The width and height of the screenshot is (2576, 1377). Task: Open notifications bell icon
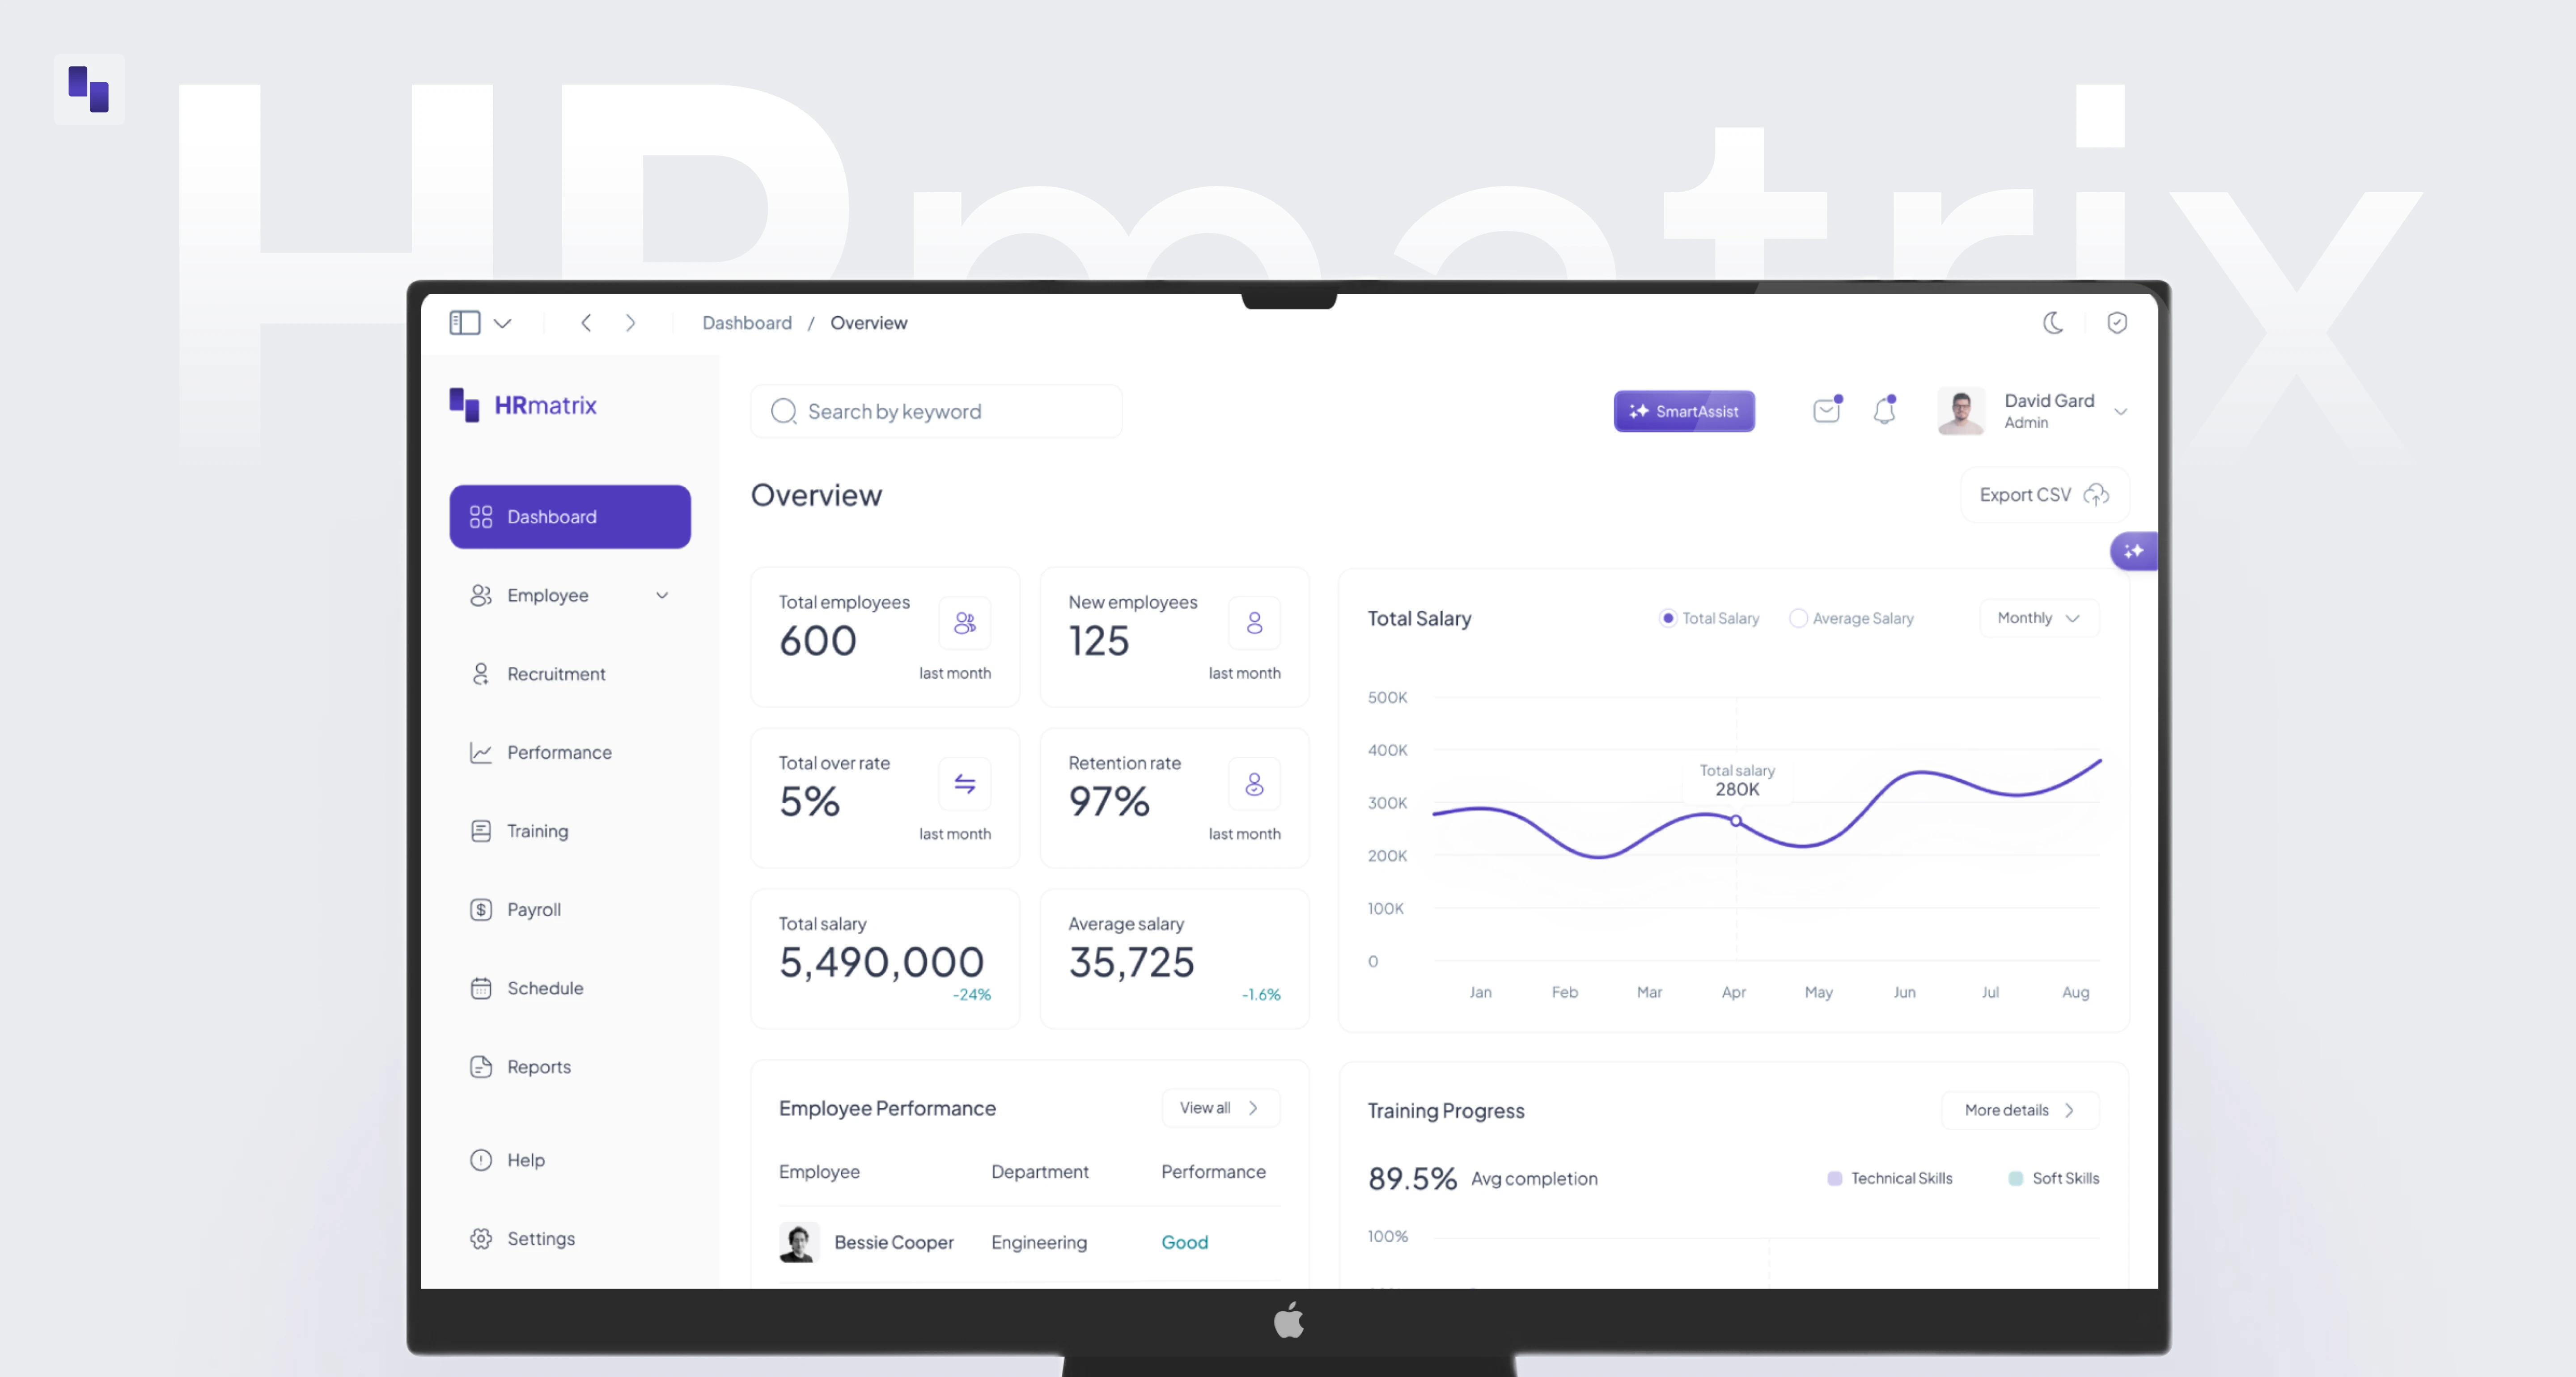coord(1884,410)
